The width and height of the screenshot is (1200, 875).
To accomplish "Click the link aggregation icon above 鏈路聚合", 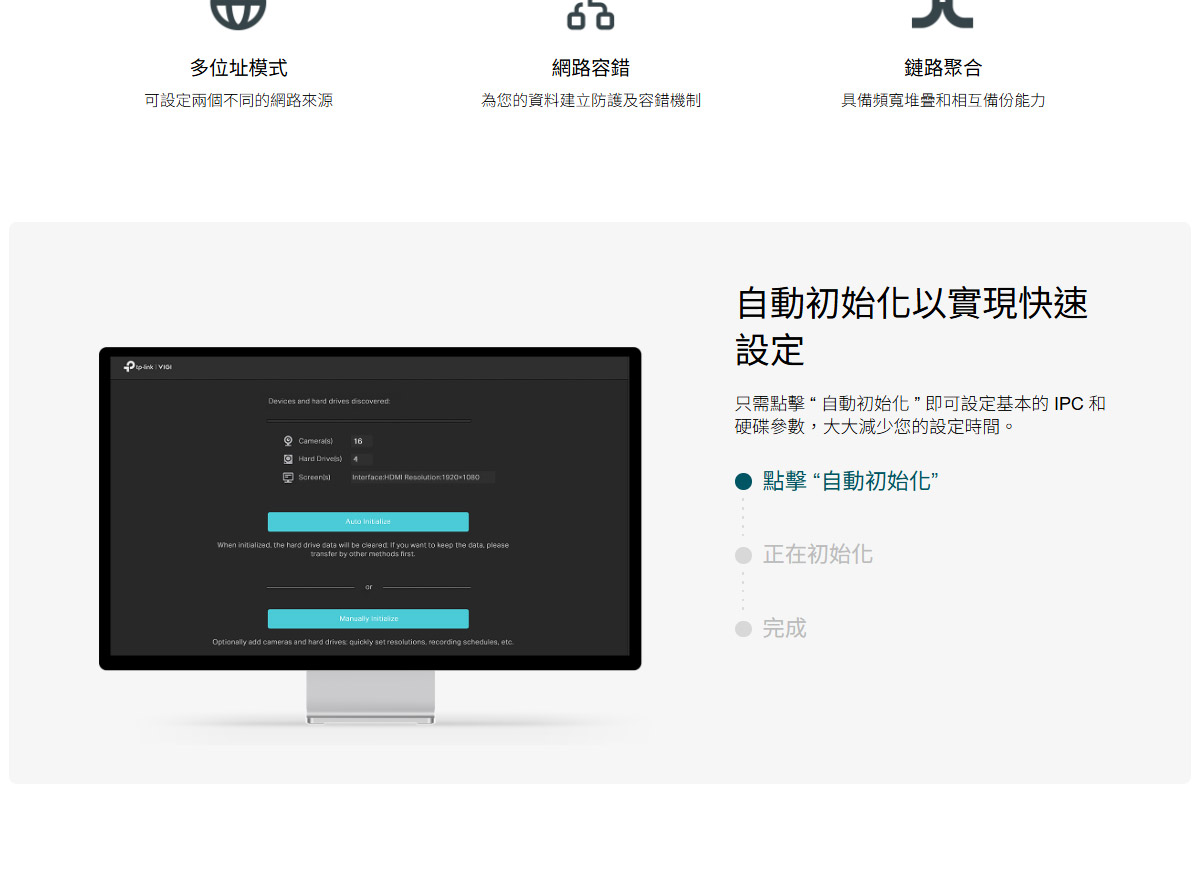I will (x=942, y=12).
